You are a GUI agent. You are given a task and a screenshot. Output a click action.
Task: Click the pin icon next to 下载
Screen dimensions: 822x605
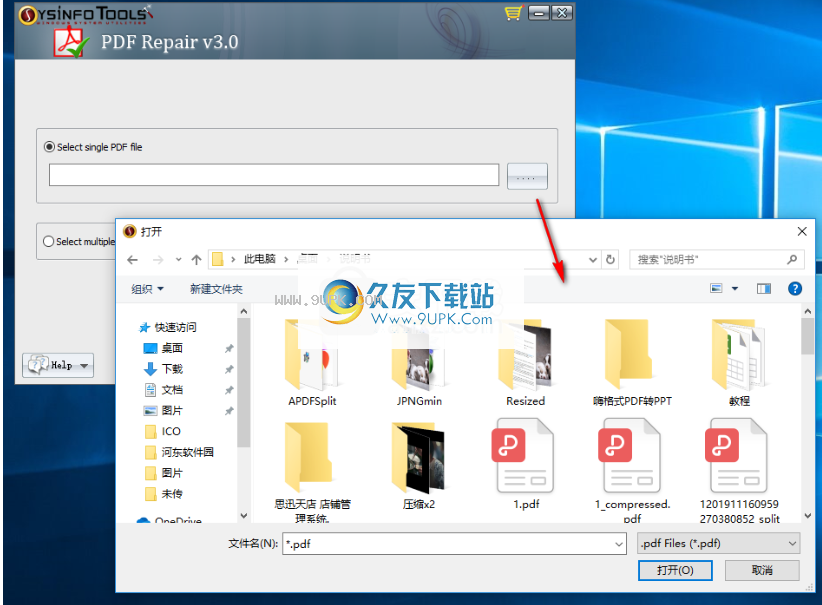229,369
